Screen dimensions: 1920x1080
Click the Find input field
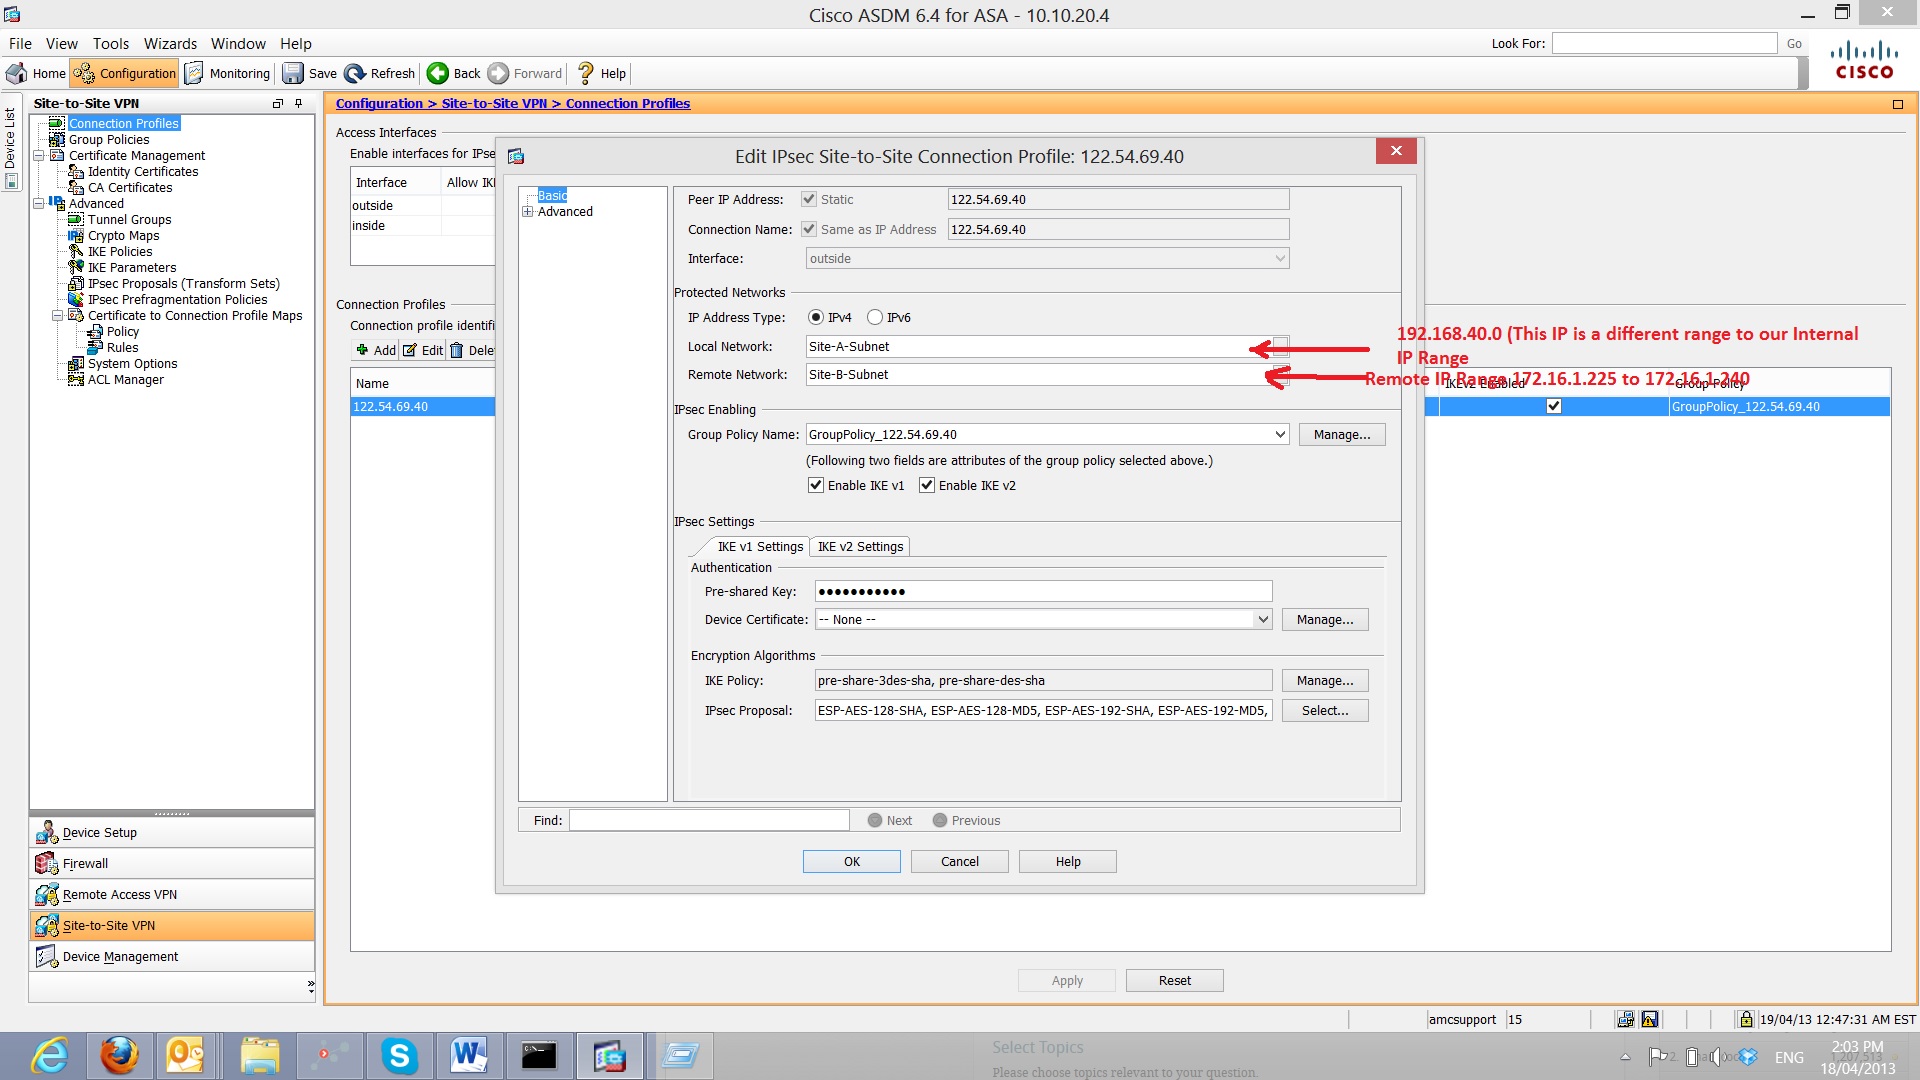pos(709,820)
